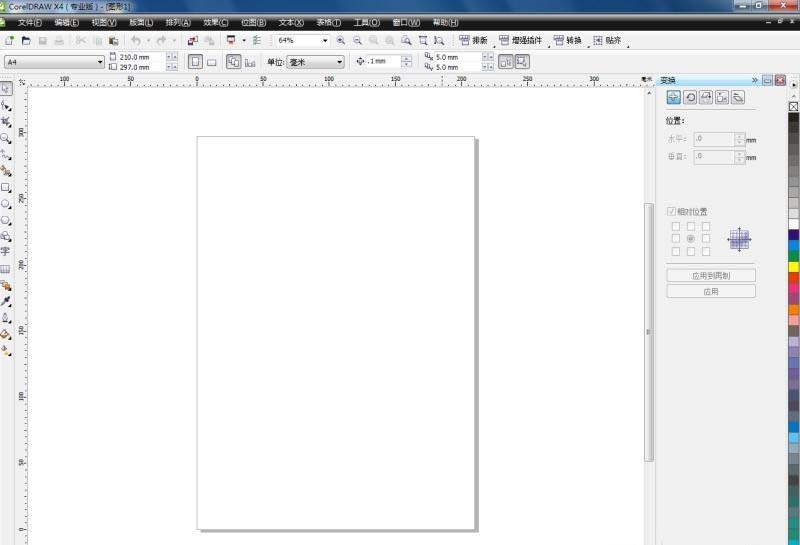Open the units (毫米) dropdown
This screenshot has height=545, width=800.
click(x=339, y=62)
